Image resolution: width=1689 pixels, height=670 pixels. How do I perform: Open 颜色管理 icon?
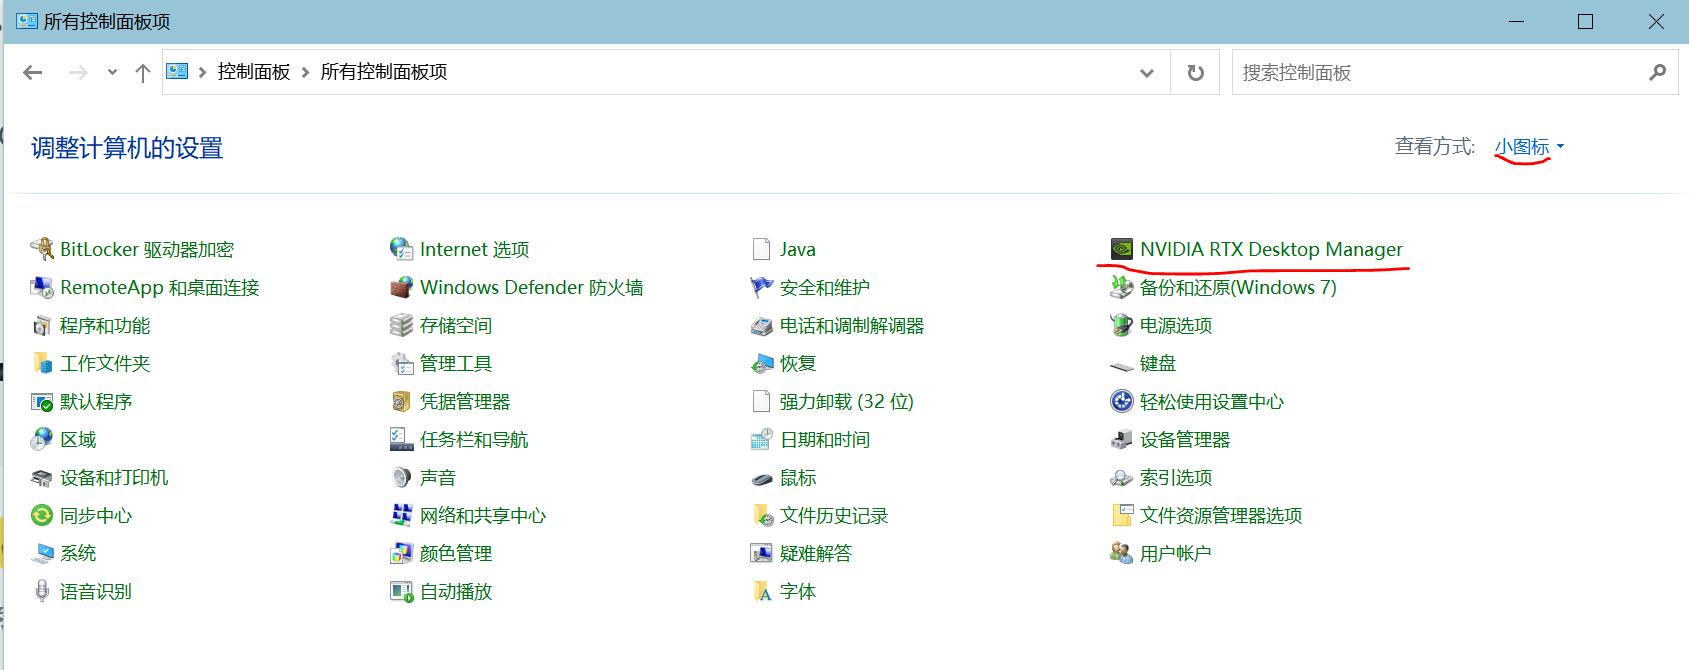[x=402, y=553]
